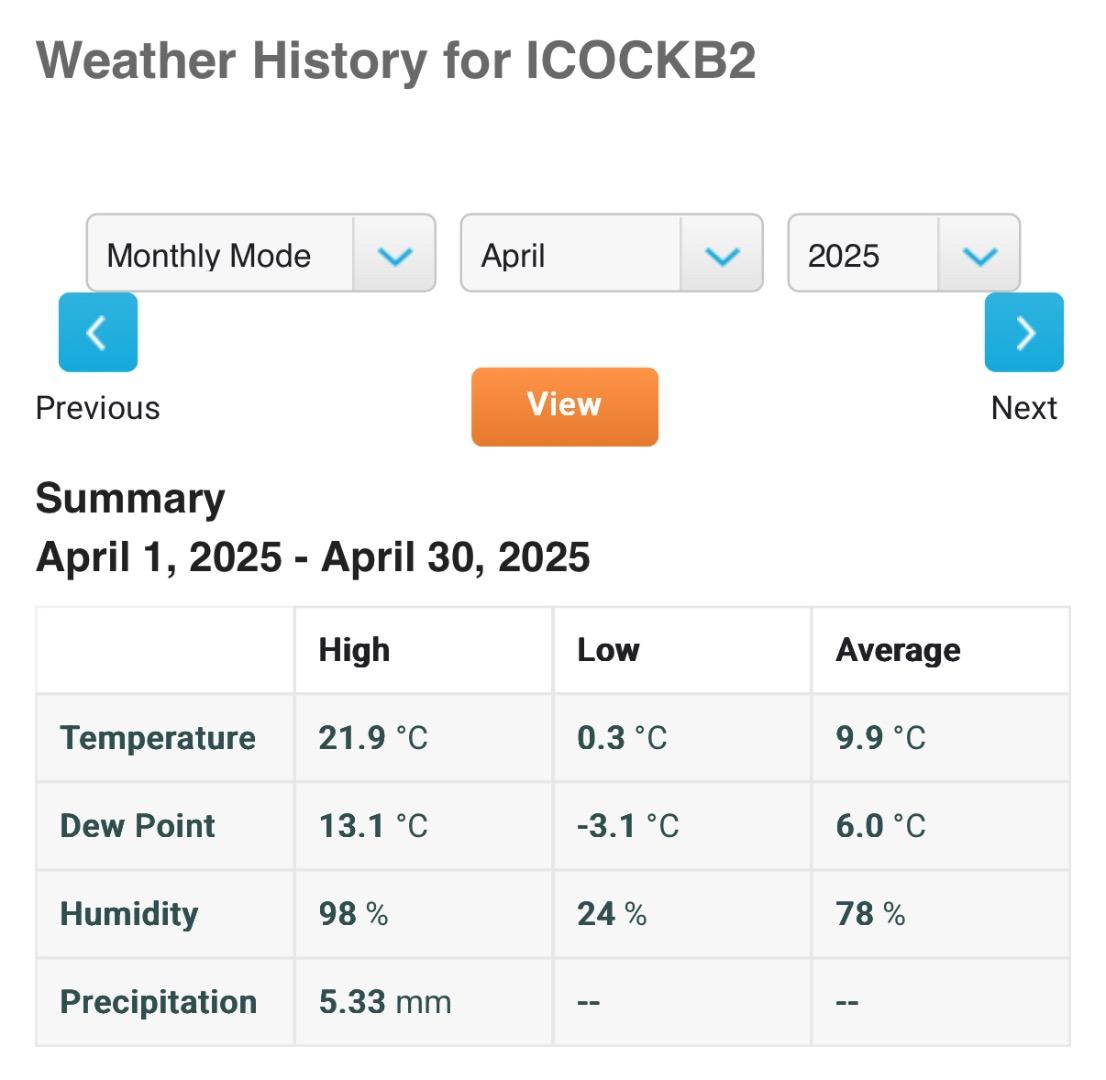The image size is (1106, 1080).
Task: Select the Precipitation row label
Action: [x=159, y=1002]
